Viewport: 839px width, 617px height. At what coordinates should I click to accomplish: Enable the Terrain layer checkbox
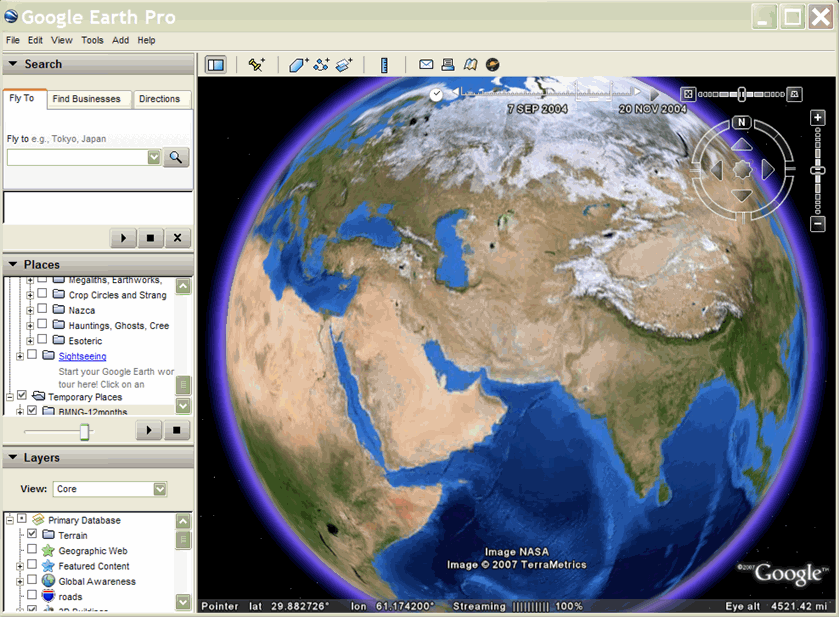click(31, 535)
